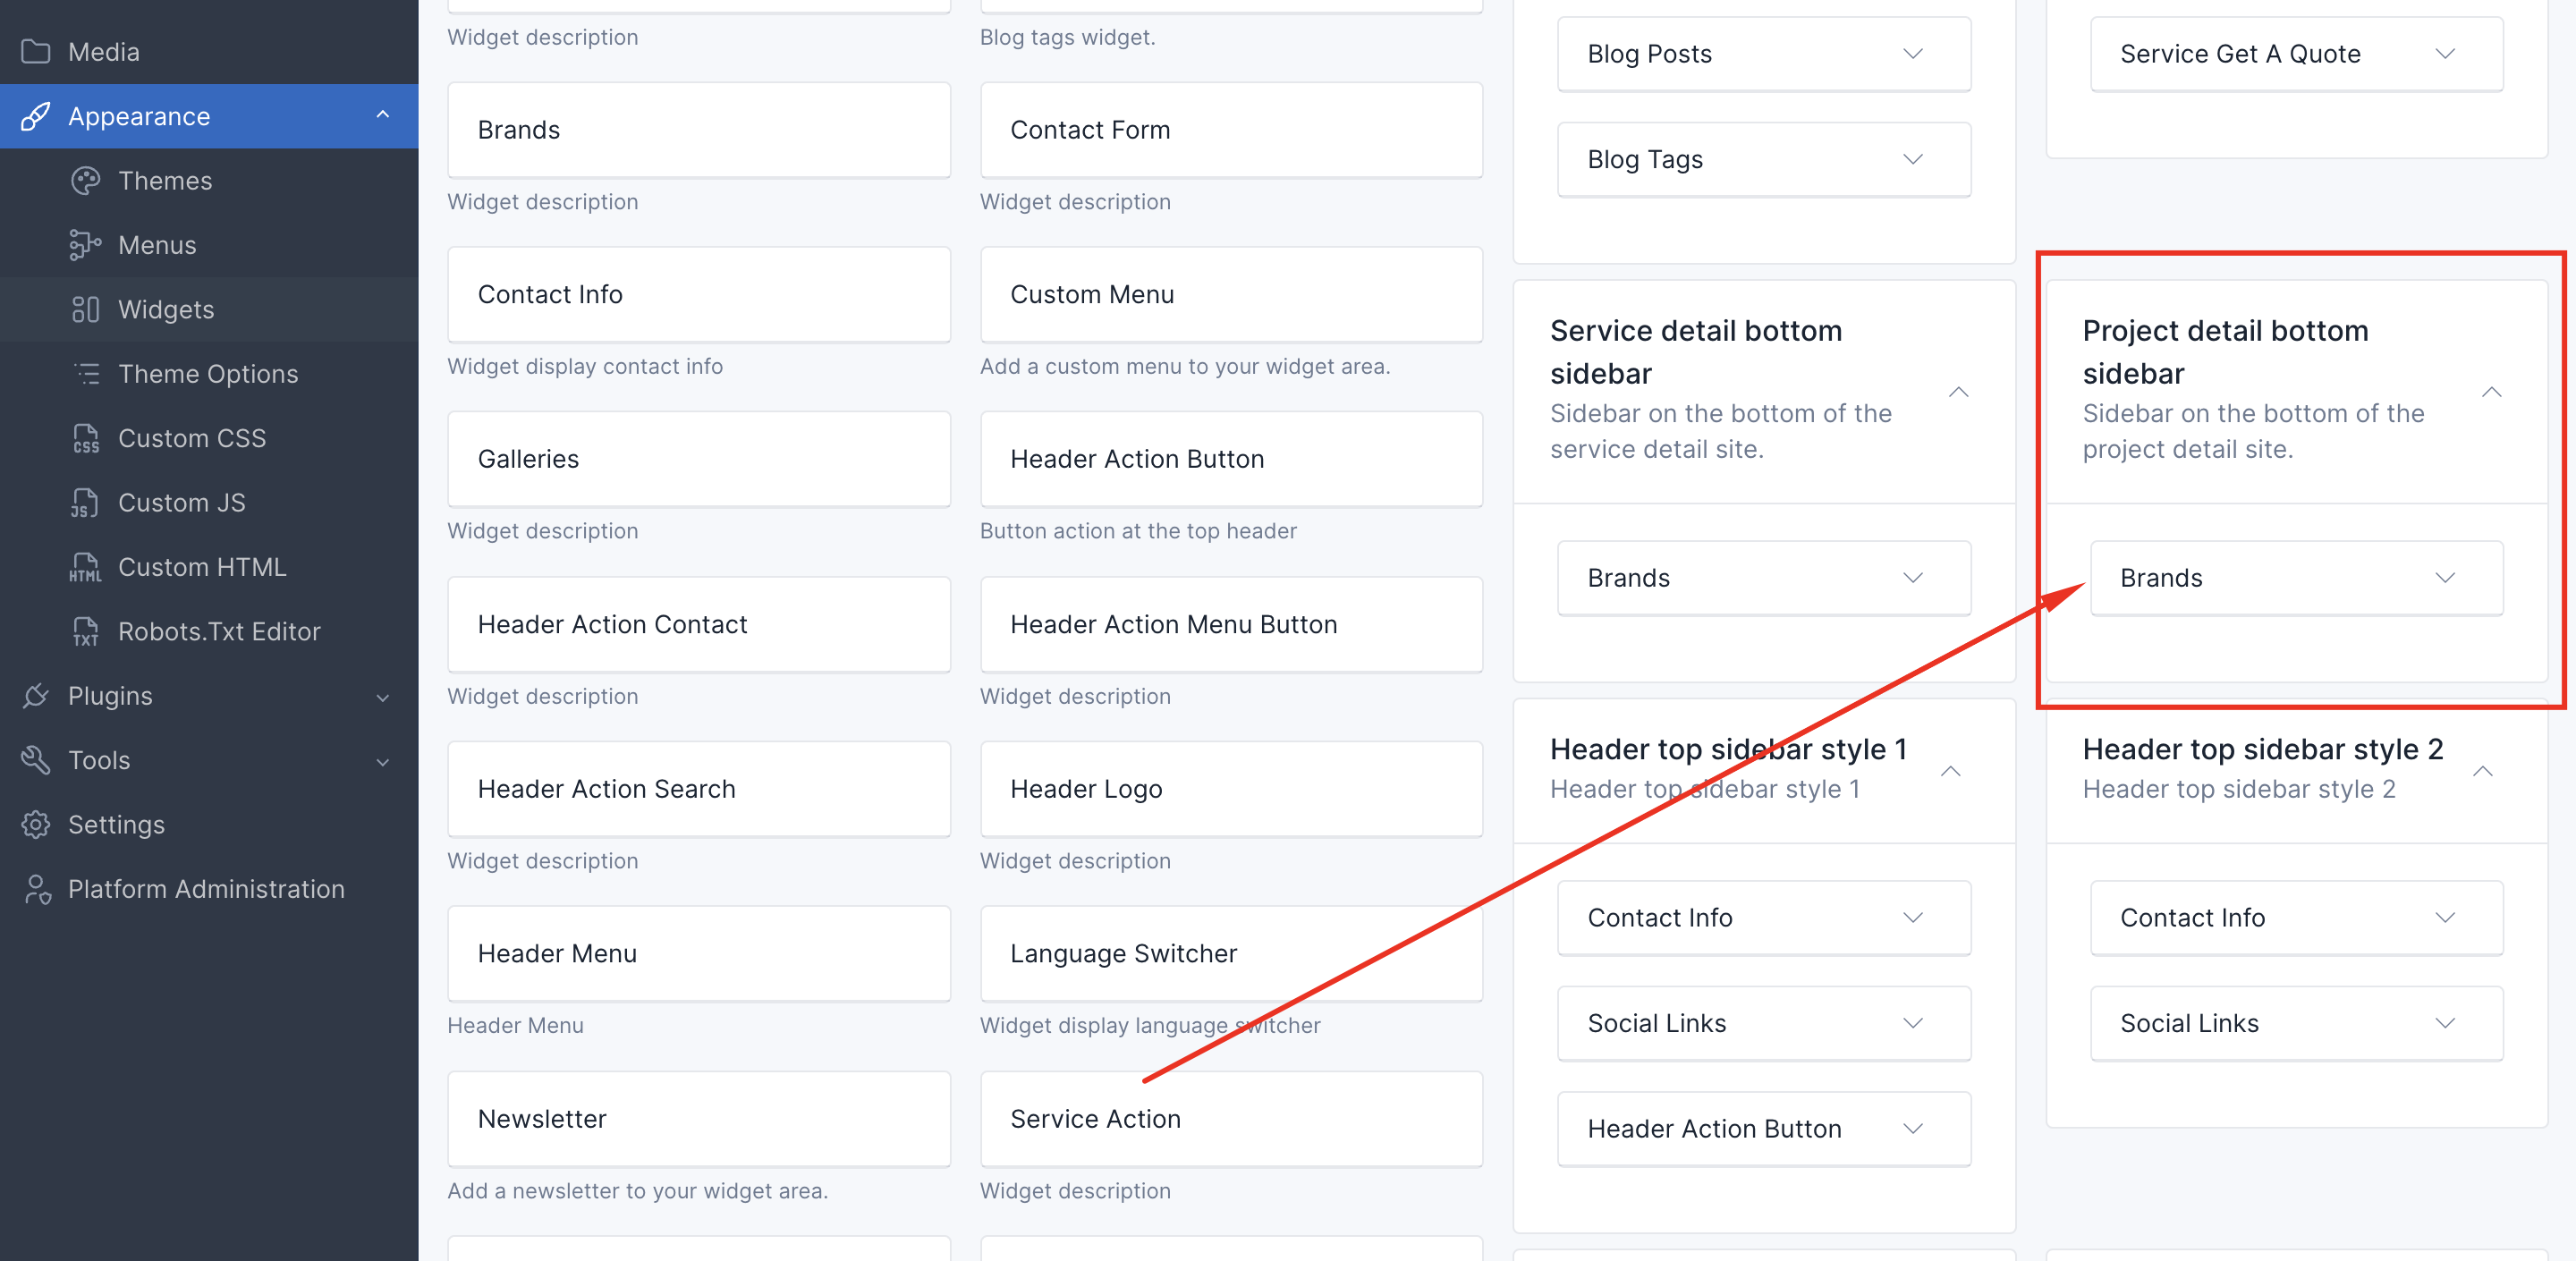
Task: Collapse Header top sidebar style 1
Action: 1950,771
